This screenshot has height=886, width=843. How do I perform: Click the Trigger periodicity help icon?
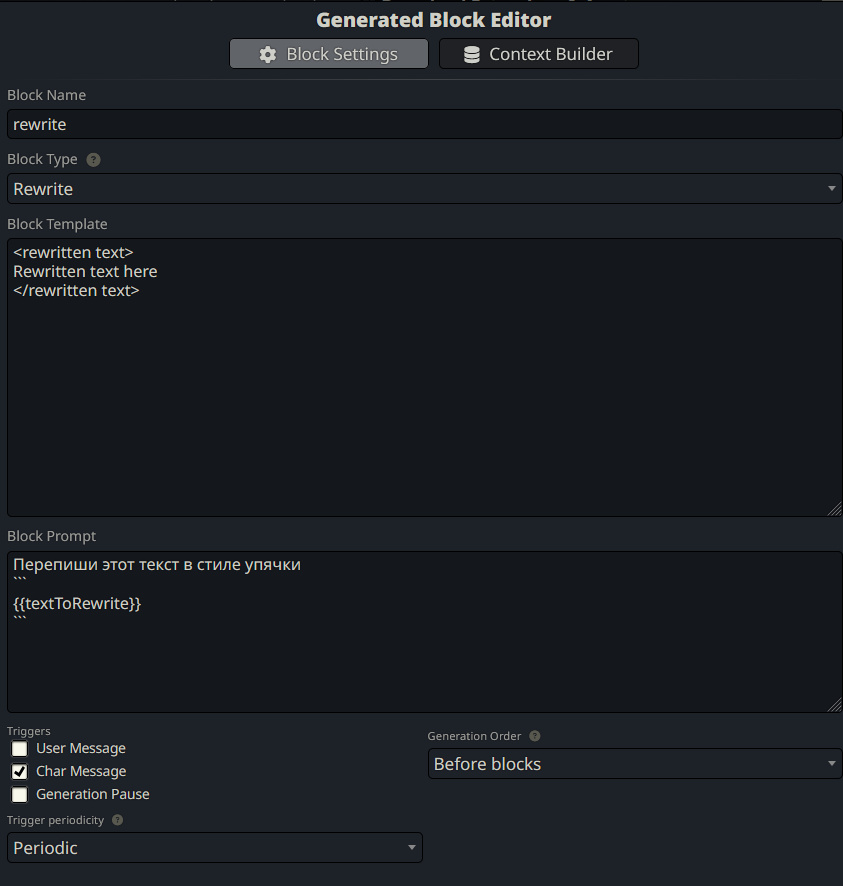[x=118, y=820]
